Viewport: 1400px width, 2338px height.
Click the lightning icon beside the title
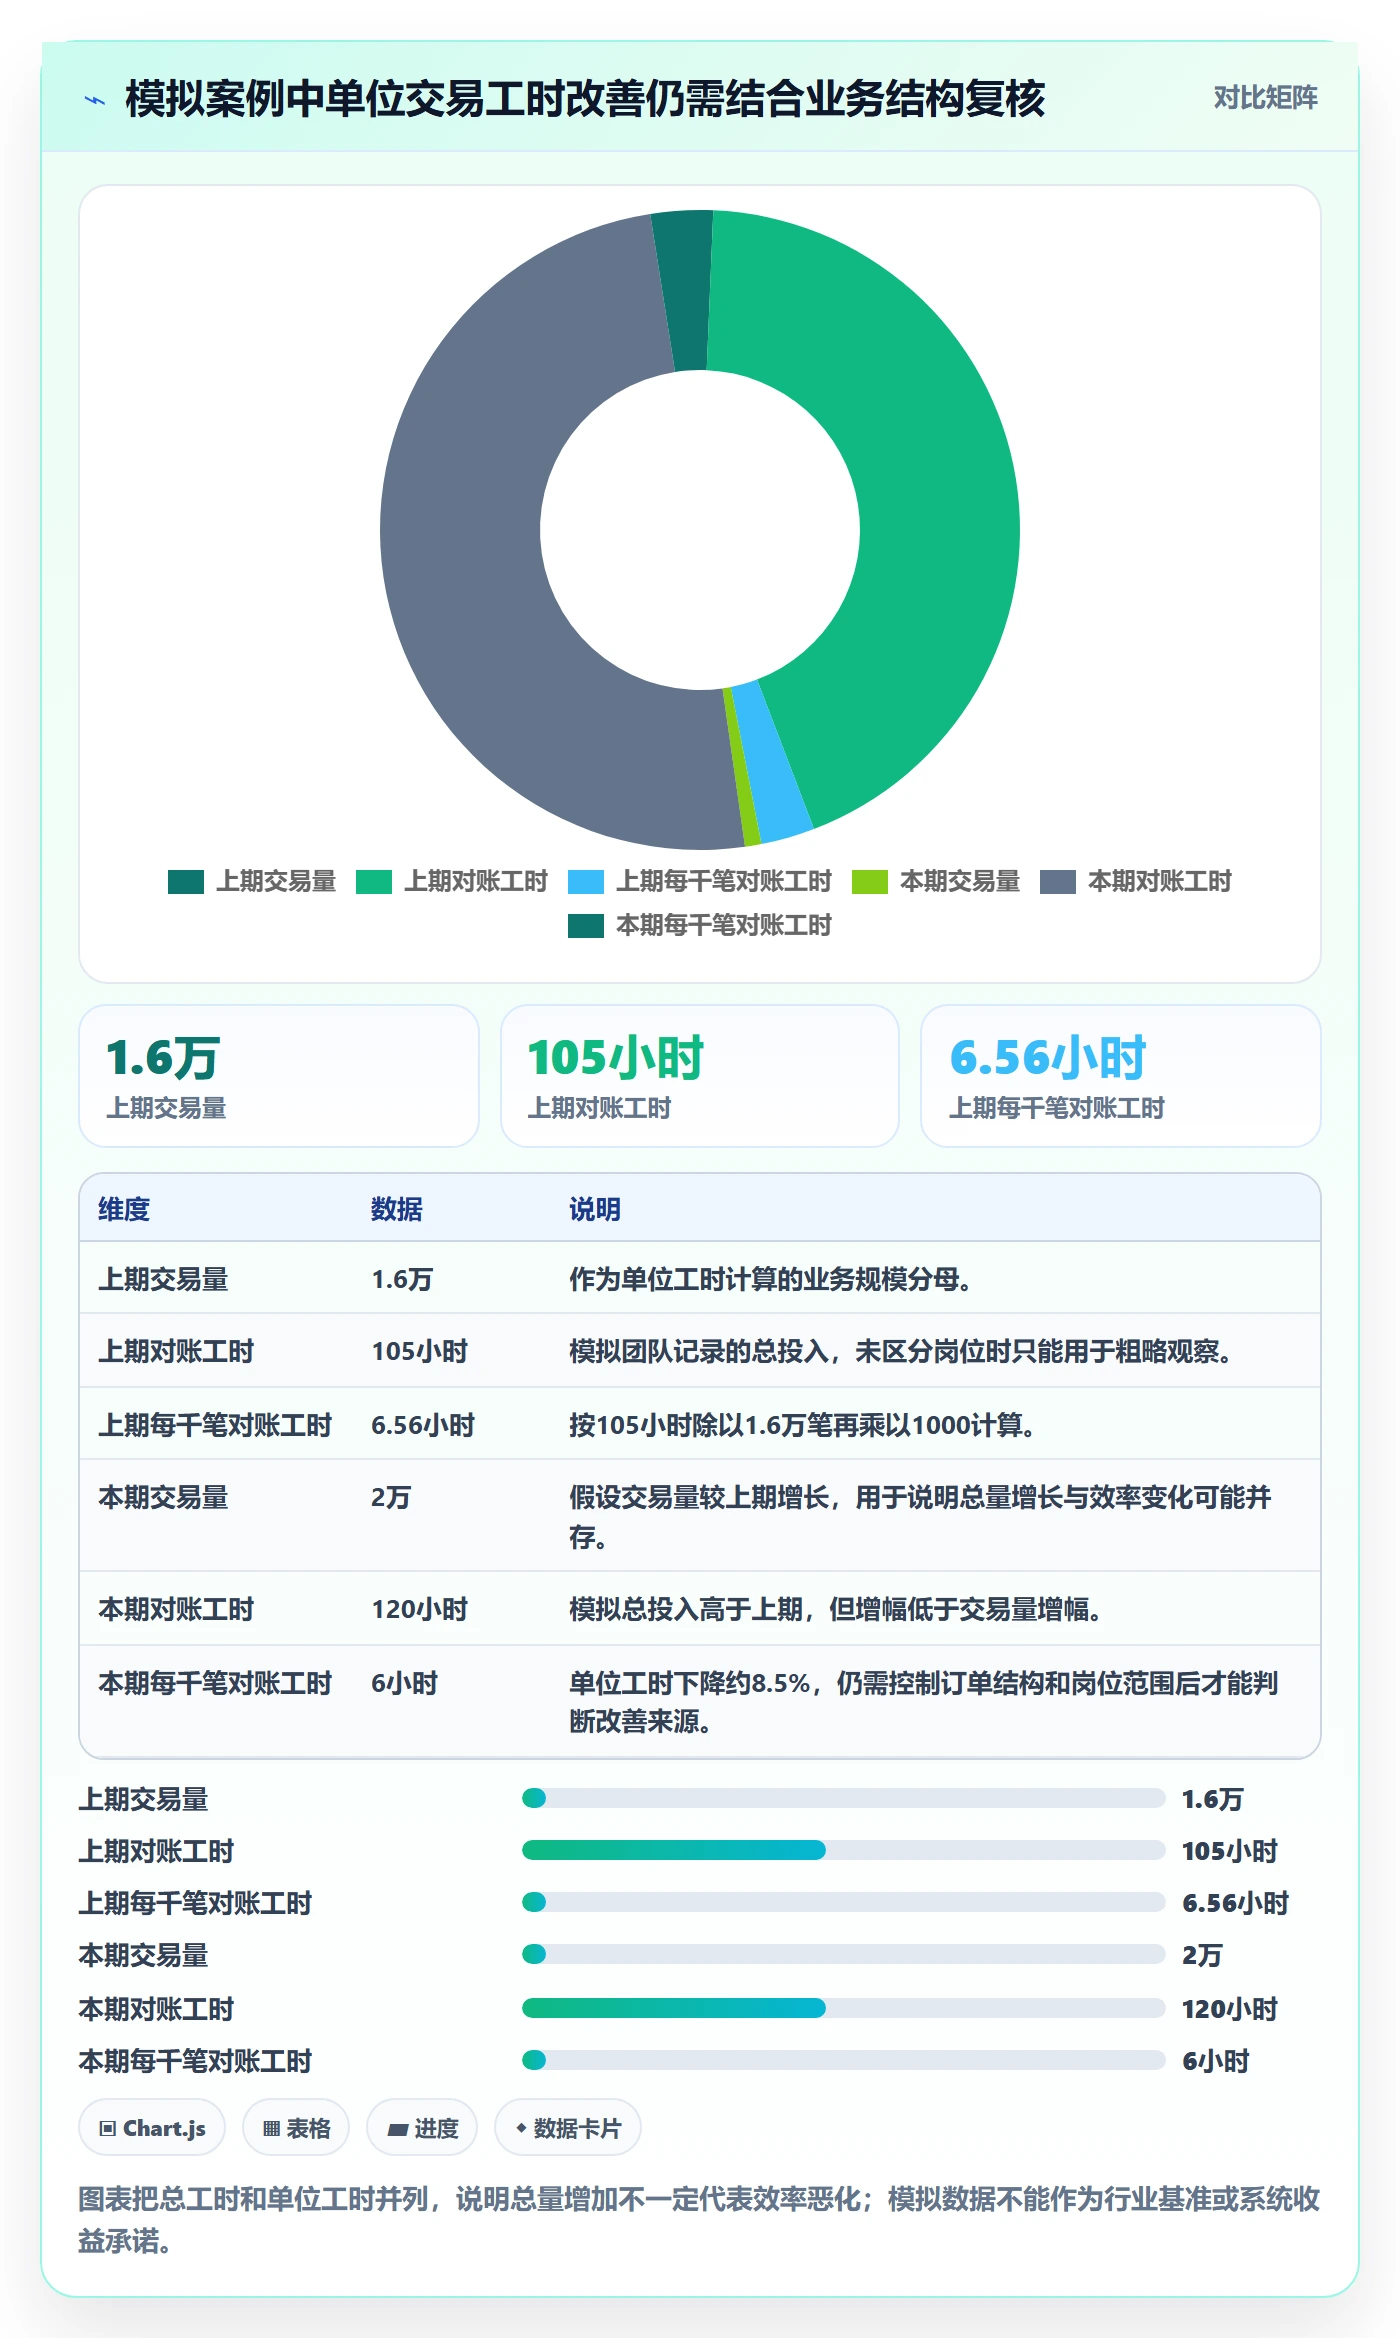pos(95,100)
